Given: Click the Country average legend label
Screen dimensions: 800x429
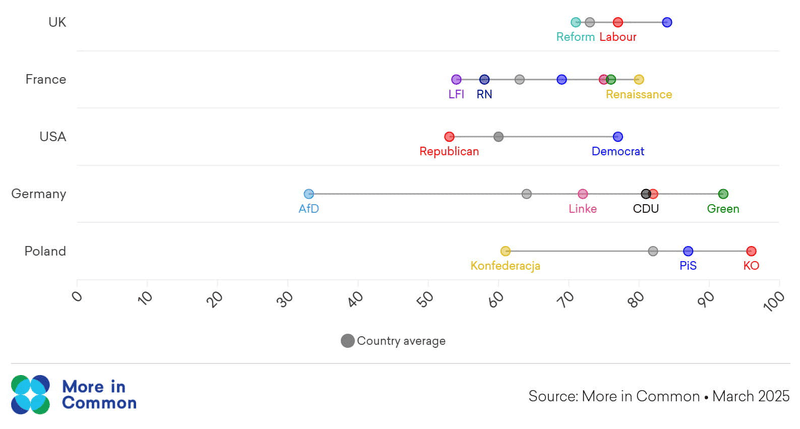Looking at the screenshot, I should pyautogui.click(x=401, y=341).
